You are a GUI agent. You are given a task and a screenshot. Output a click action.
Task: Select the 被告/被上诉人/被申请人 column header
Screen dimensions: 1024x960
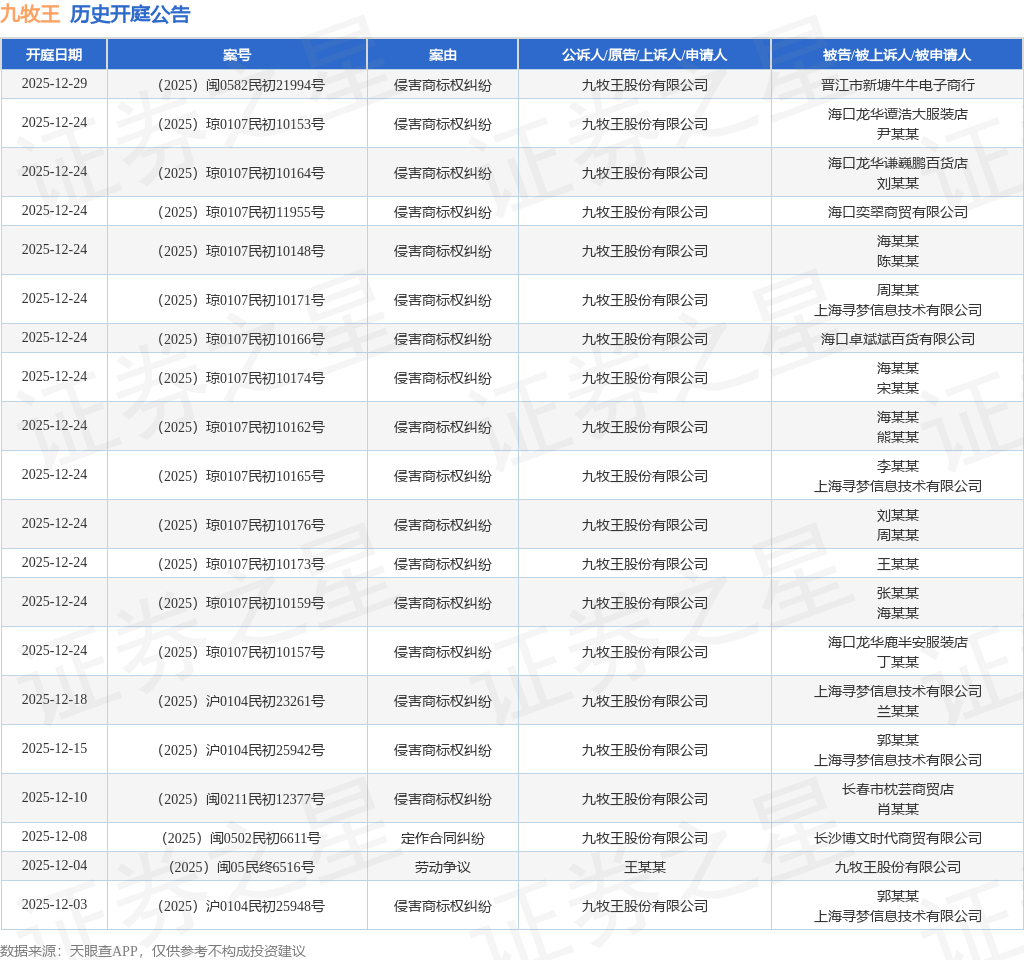pos(897,55)
